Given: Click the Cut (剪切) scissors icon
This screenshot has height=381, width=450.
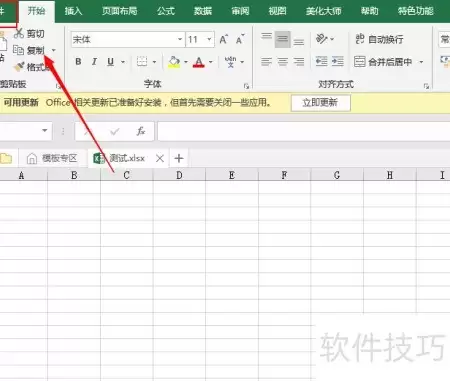Looking at the screenshot, I should click(x=19, y=33).
